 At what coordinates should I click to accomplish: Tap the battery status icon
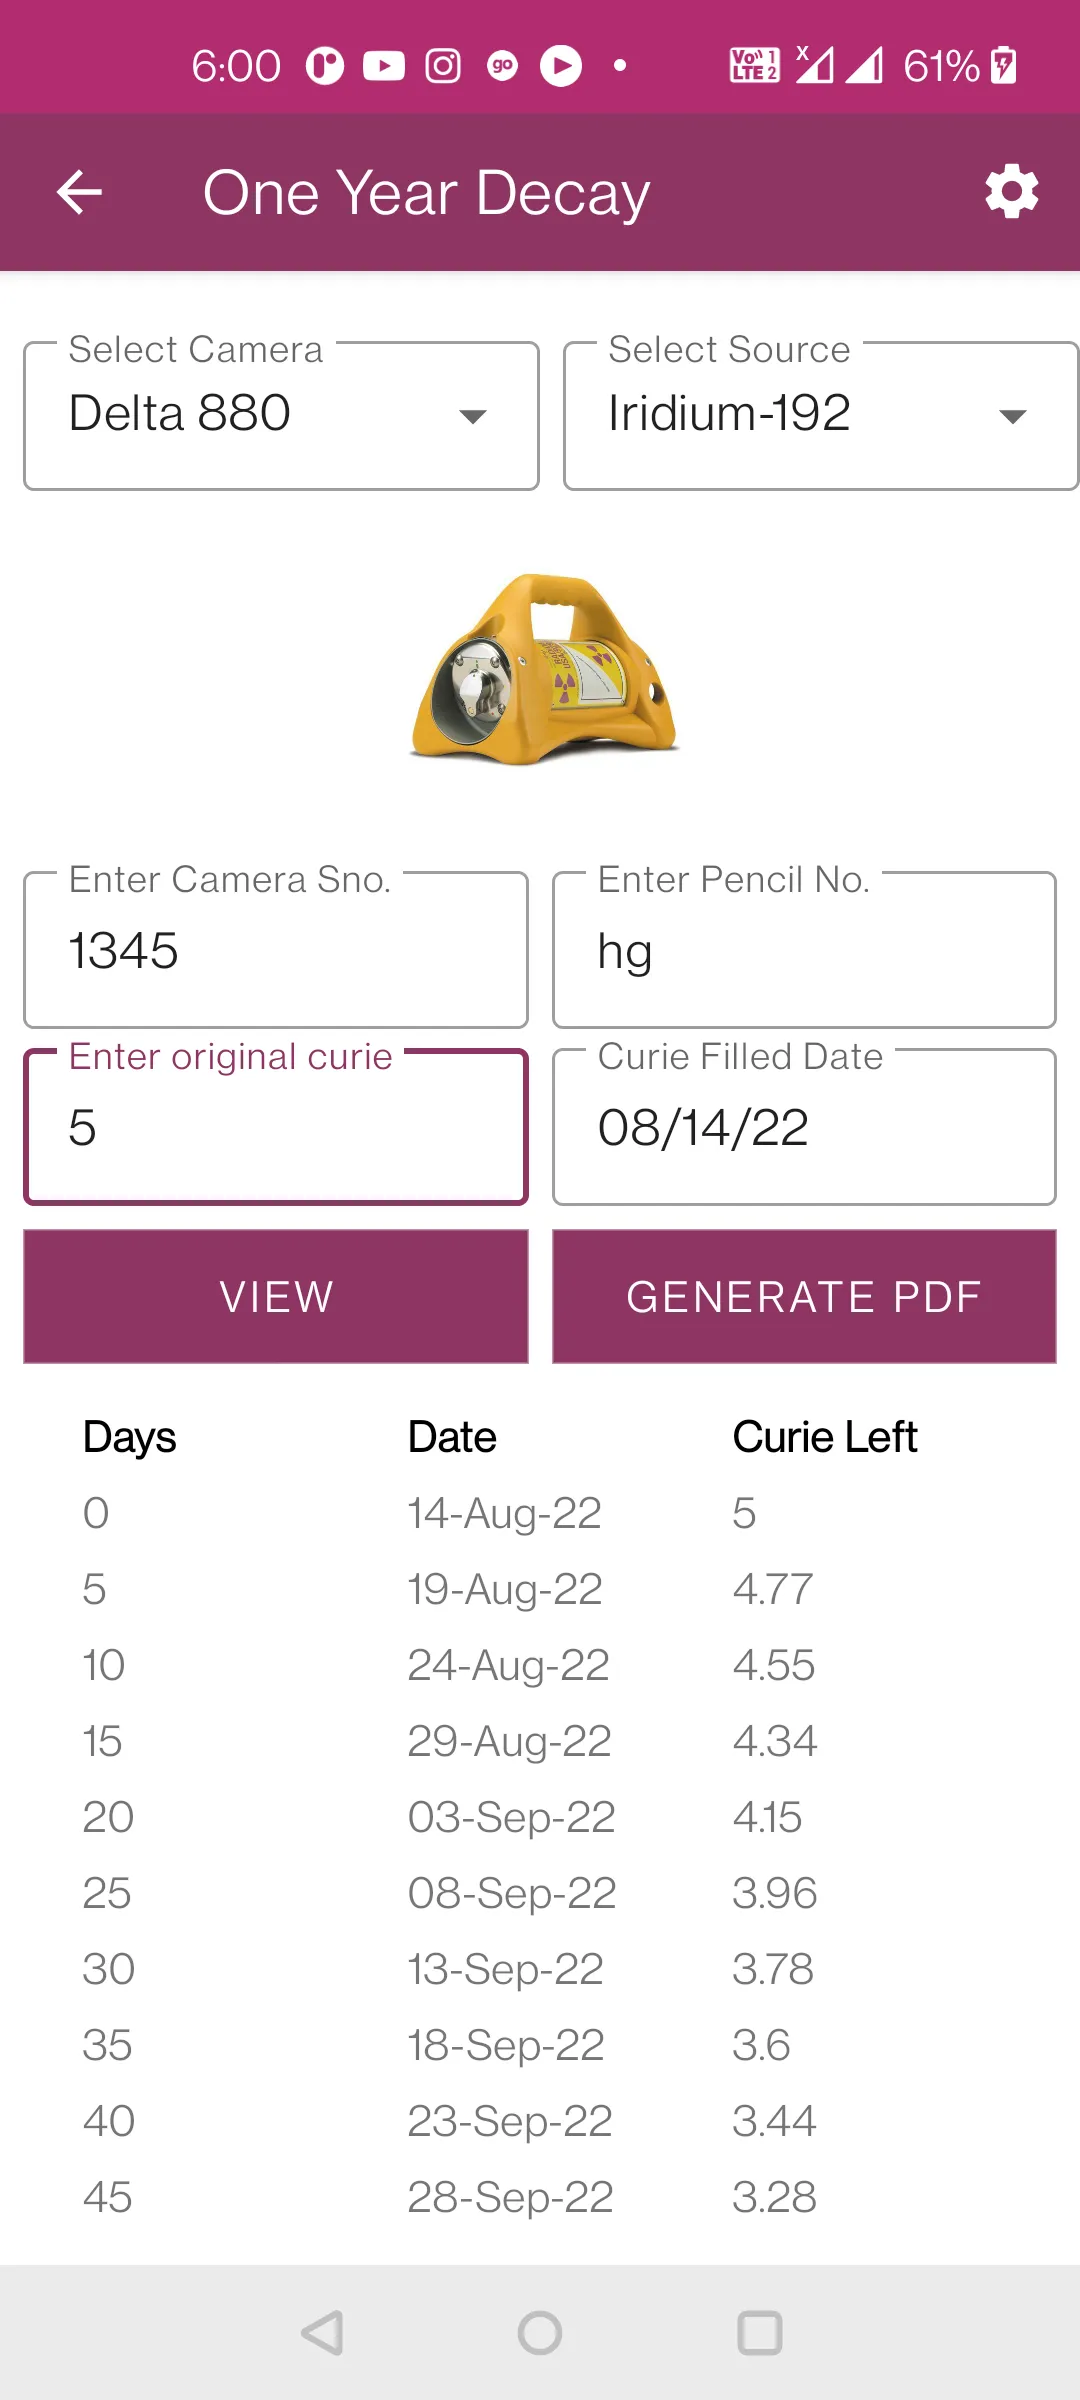click(1004, 66)
